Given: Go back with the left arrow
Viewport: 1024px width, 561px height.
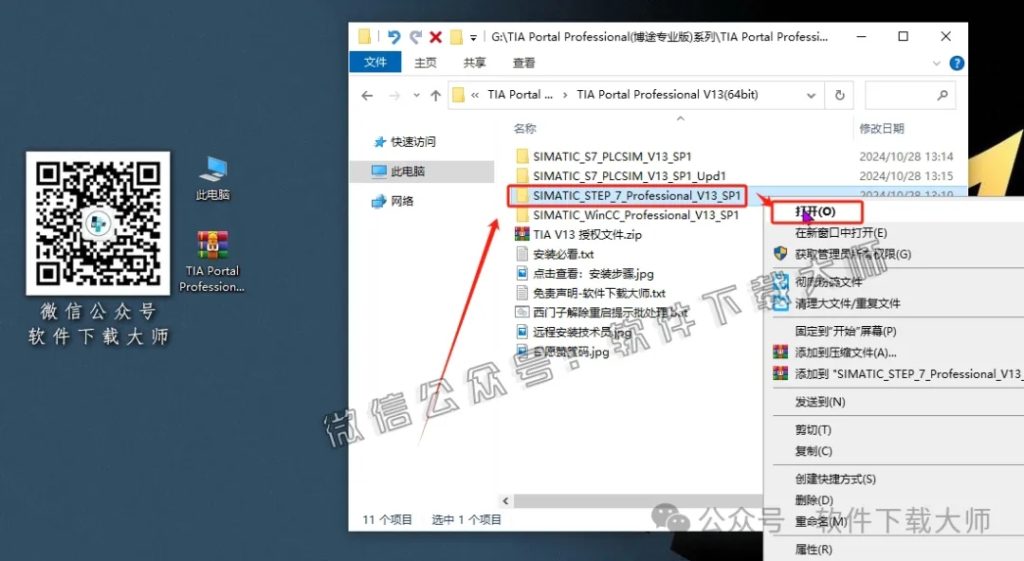Looking at the screenshot, I should [x=367, y=95].
